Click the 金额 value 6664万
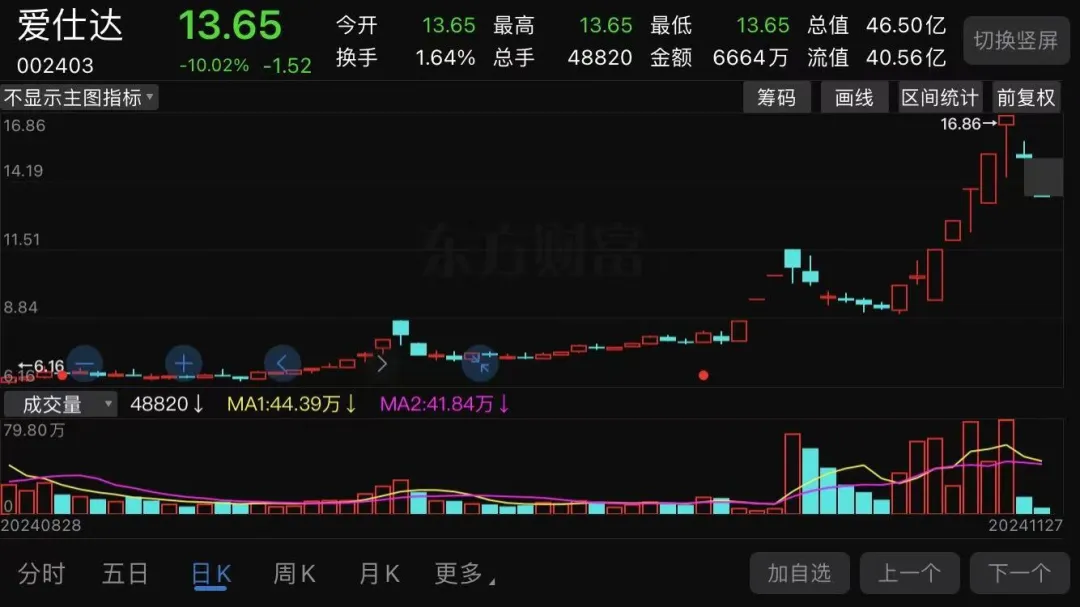The width and height of the screenshot is (1080, 607). [x=750, y=57]
